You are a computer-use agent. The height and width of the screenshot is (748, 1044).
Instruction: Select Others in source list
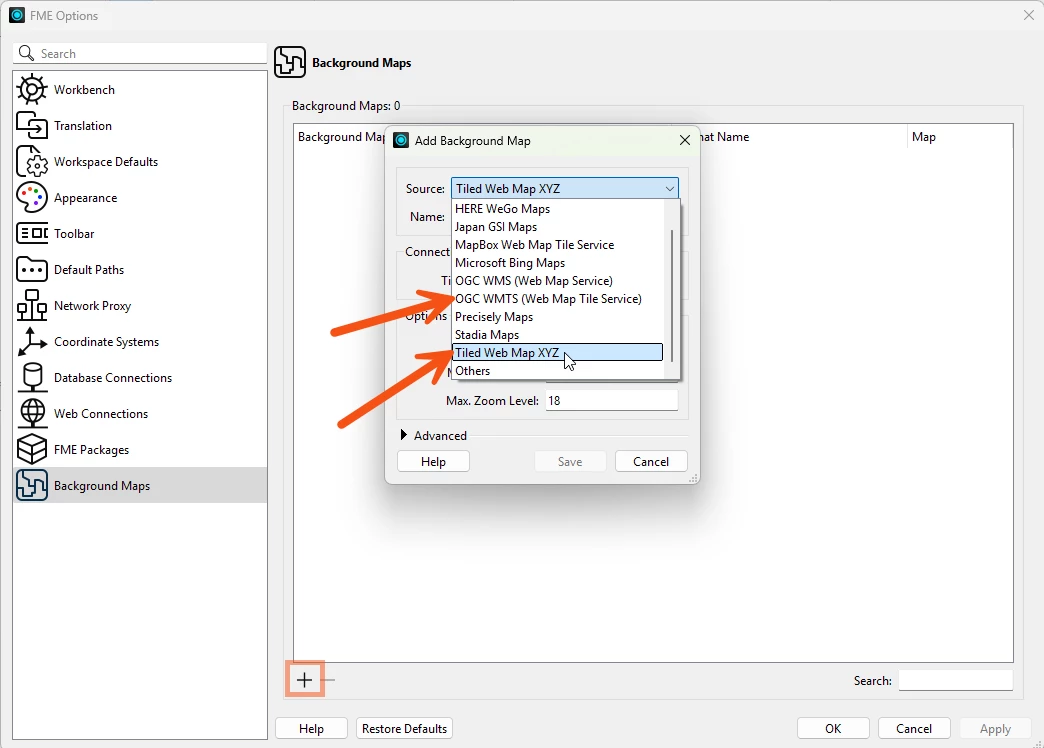coord(558,370)
